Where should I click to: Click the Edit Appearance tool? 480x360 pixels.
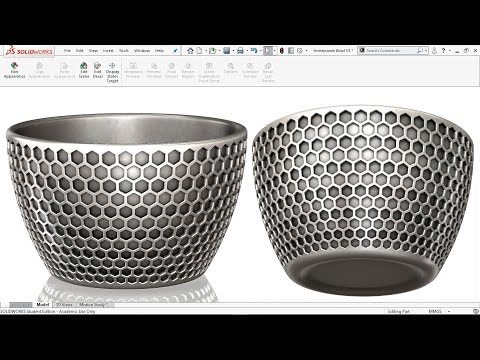[14, 70]
